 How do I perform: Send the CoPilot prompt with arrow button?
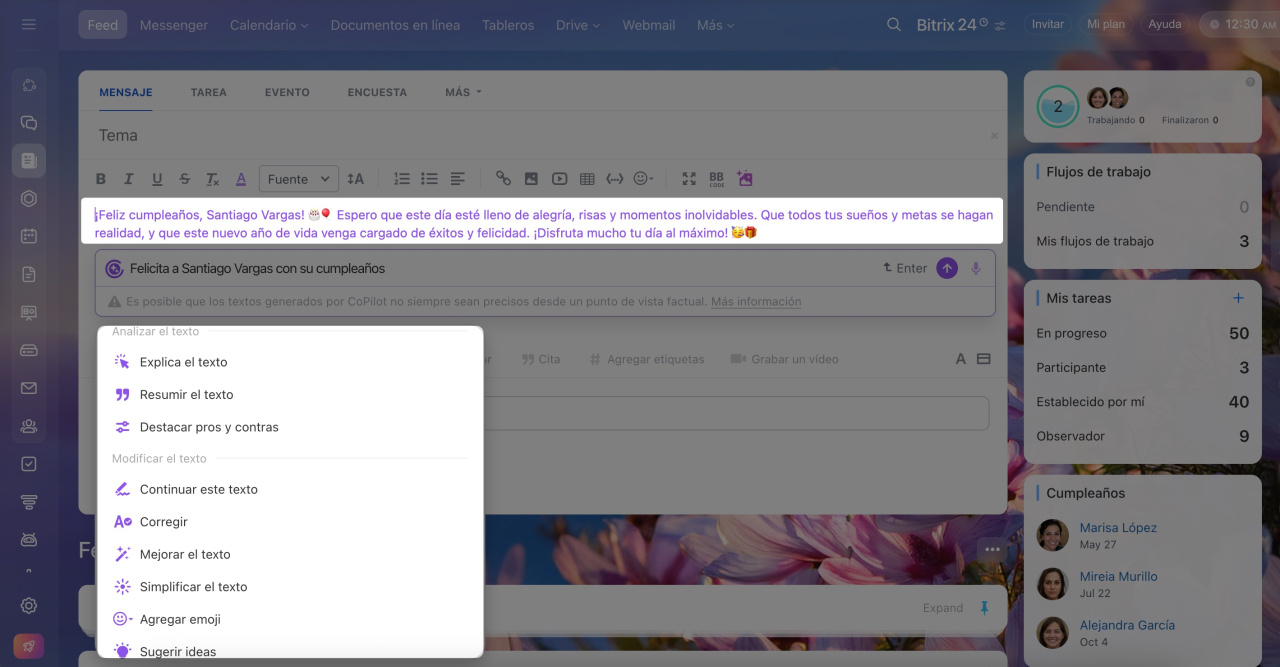coord(946,268)
